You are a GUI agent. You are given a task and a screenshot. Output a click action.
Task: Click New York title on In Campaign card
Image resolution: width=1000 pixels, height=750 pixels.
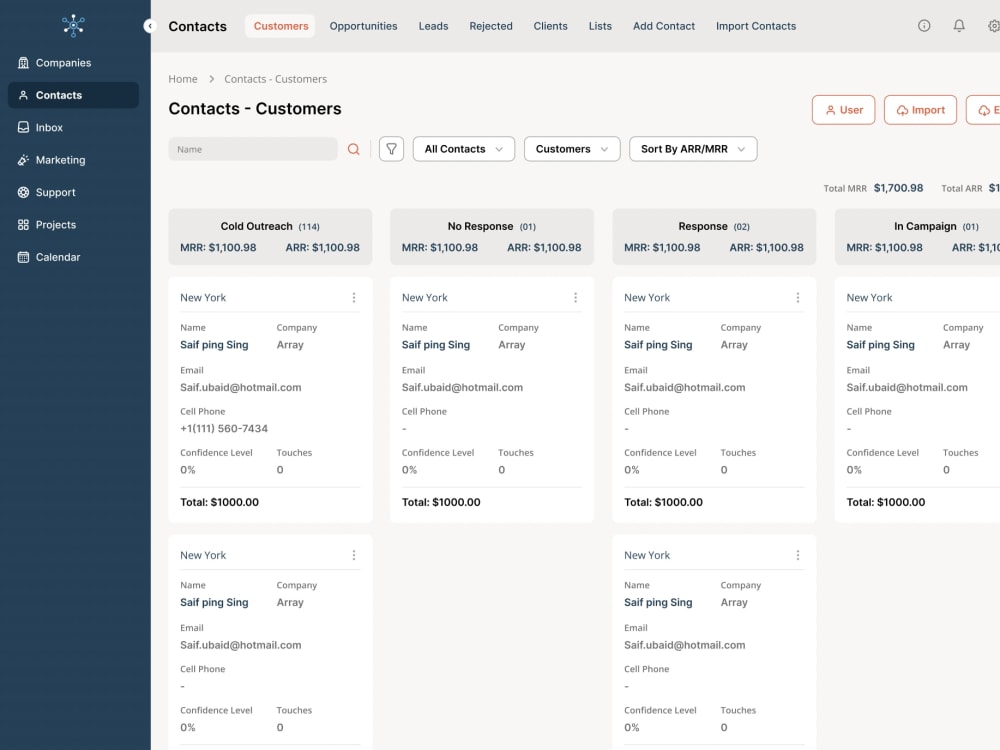tap(869, 298)
